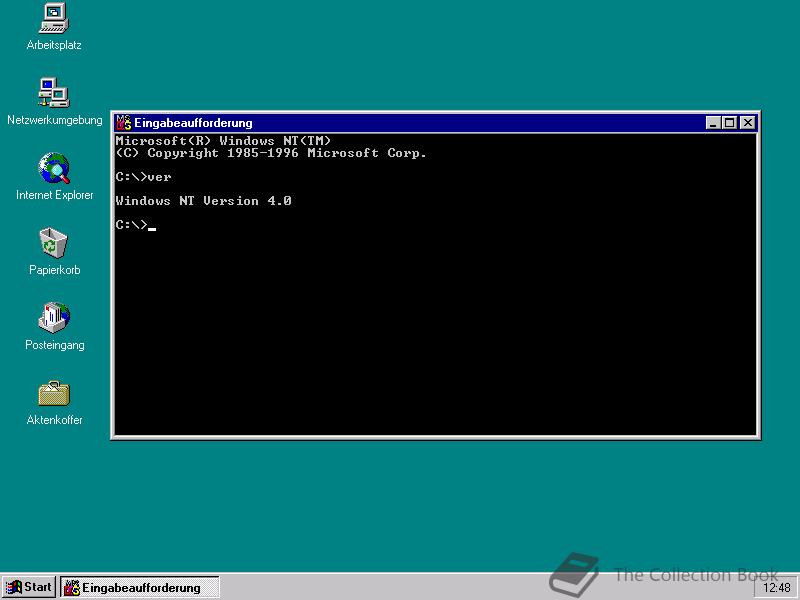Screen dimensions: 800x600
Task: Close the Eingabeaufforderung window
Action: [747, 122]
